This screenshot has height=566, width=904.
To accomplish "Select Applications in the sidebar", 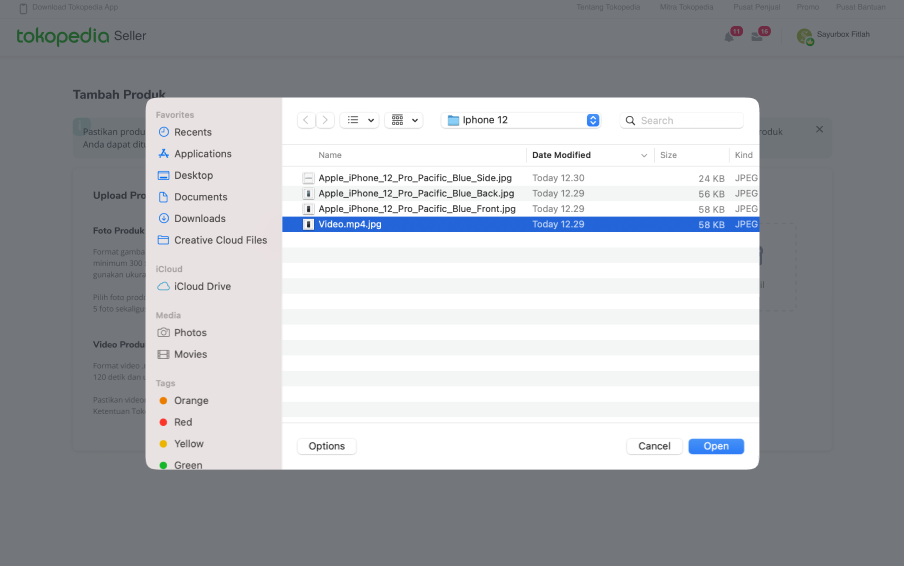I will click(x=202, y=153).
